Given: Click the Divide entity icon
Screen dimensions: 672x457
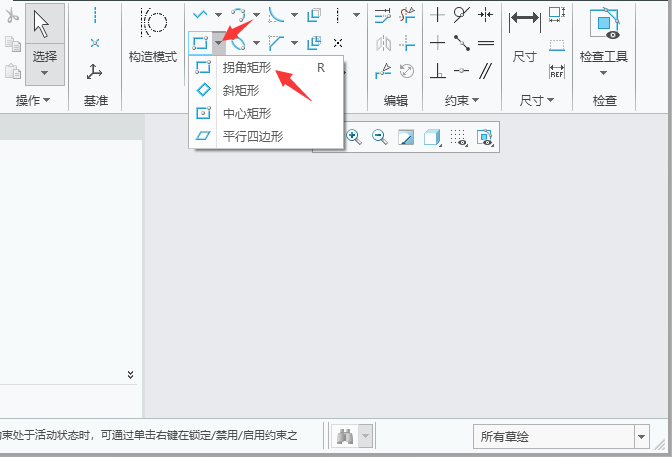Looking at the screenshot, I should coord(383,71).
